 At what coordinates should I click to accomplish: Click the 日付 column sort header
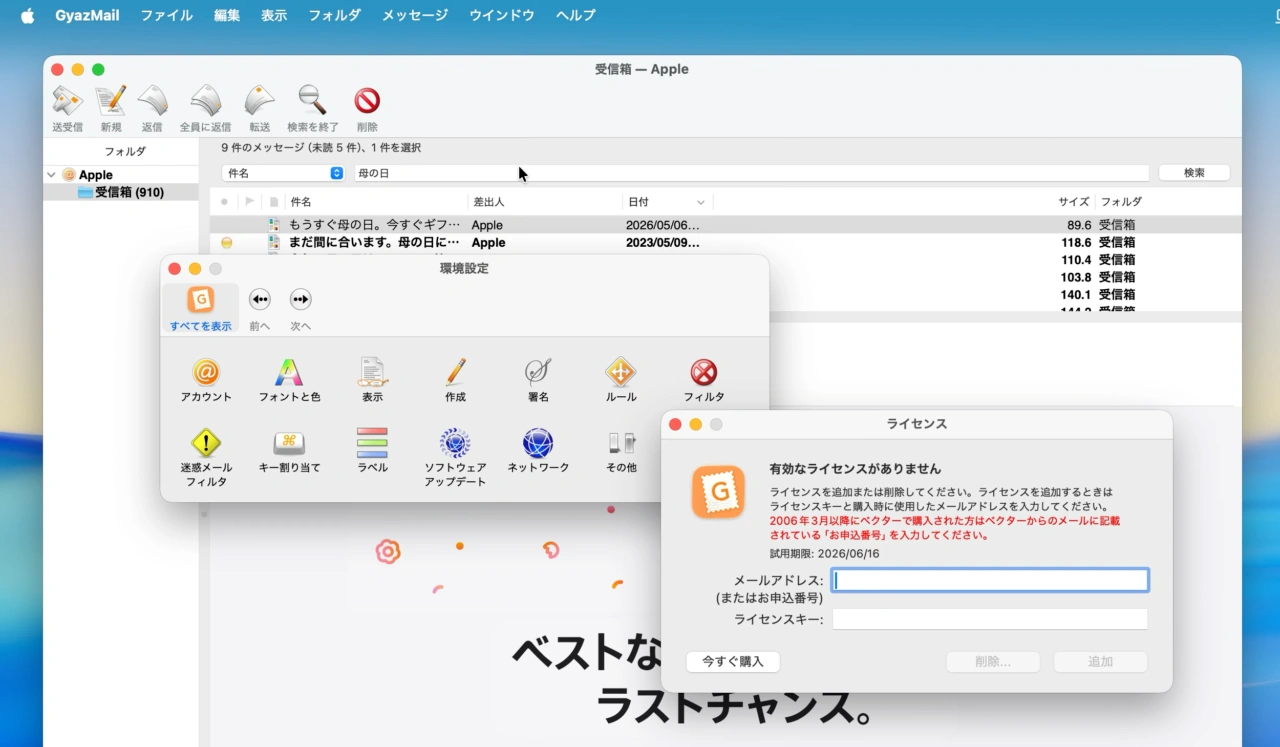(x=667, y=202)
